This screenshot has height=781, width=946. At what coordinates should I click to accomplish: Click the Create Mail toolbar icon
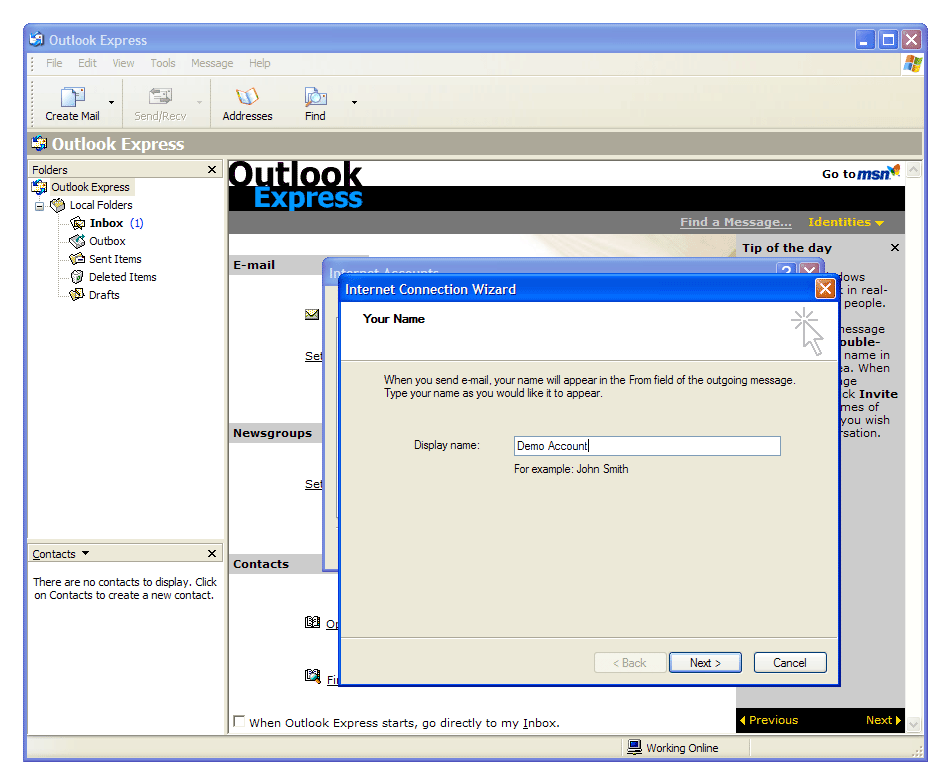[x=72, y=96]
